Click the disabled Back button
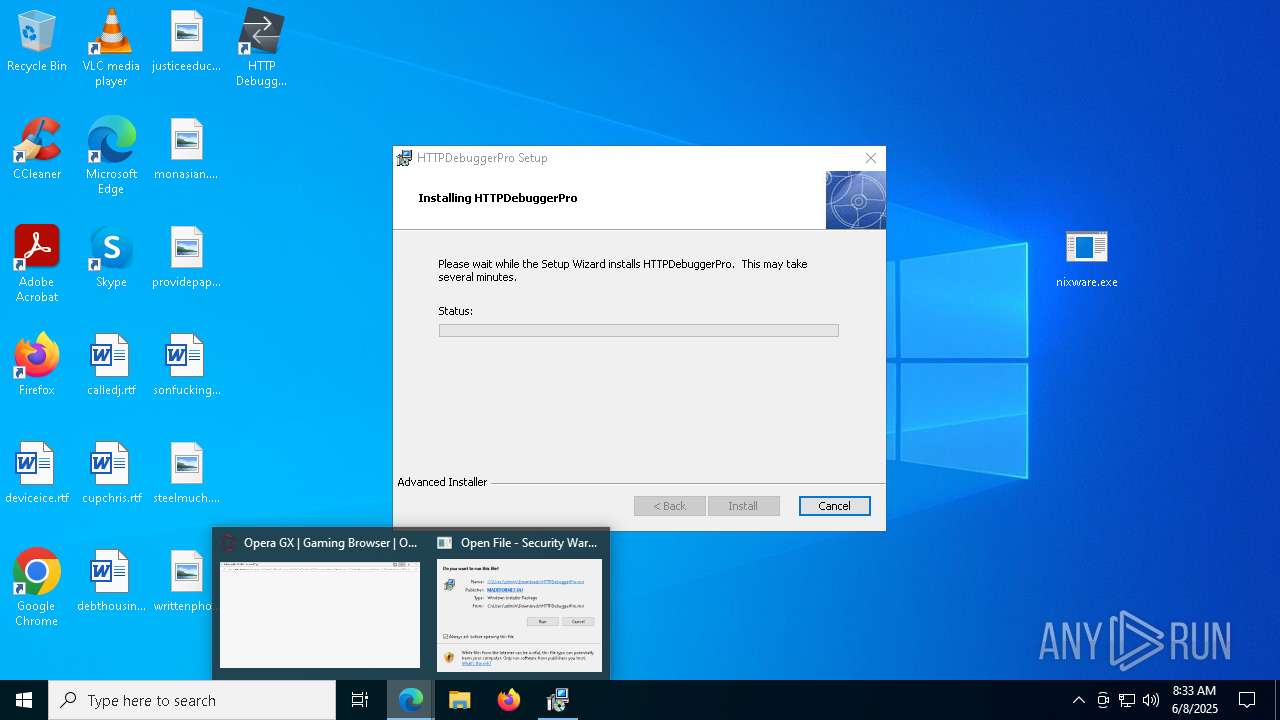1280x720 pixels. tap(669, 506)
